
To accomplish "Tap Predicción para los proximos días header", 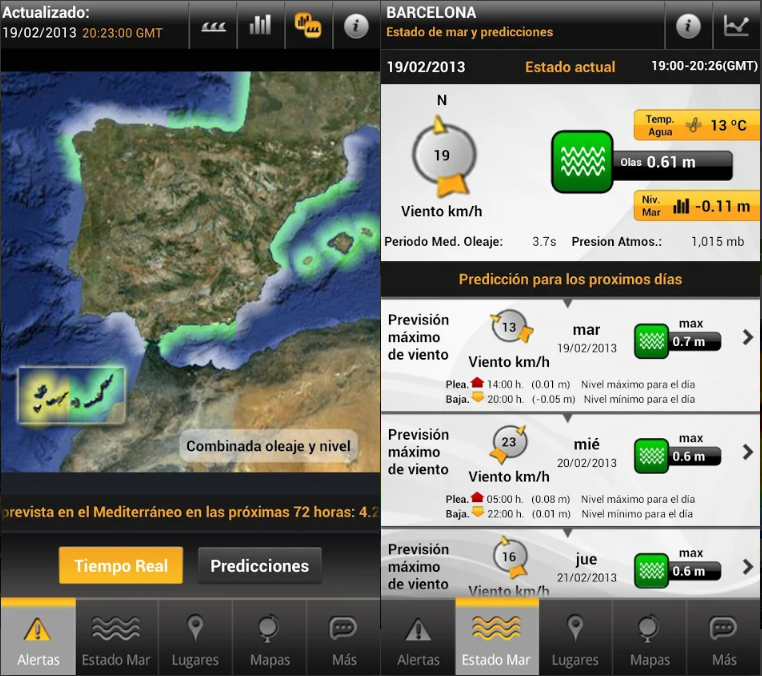I will (571, 279).
